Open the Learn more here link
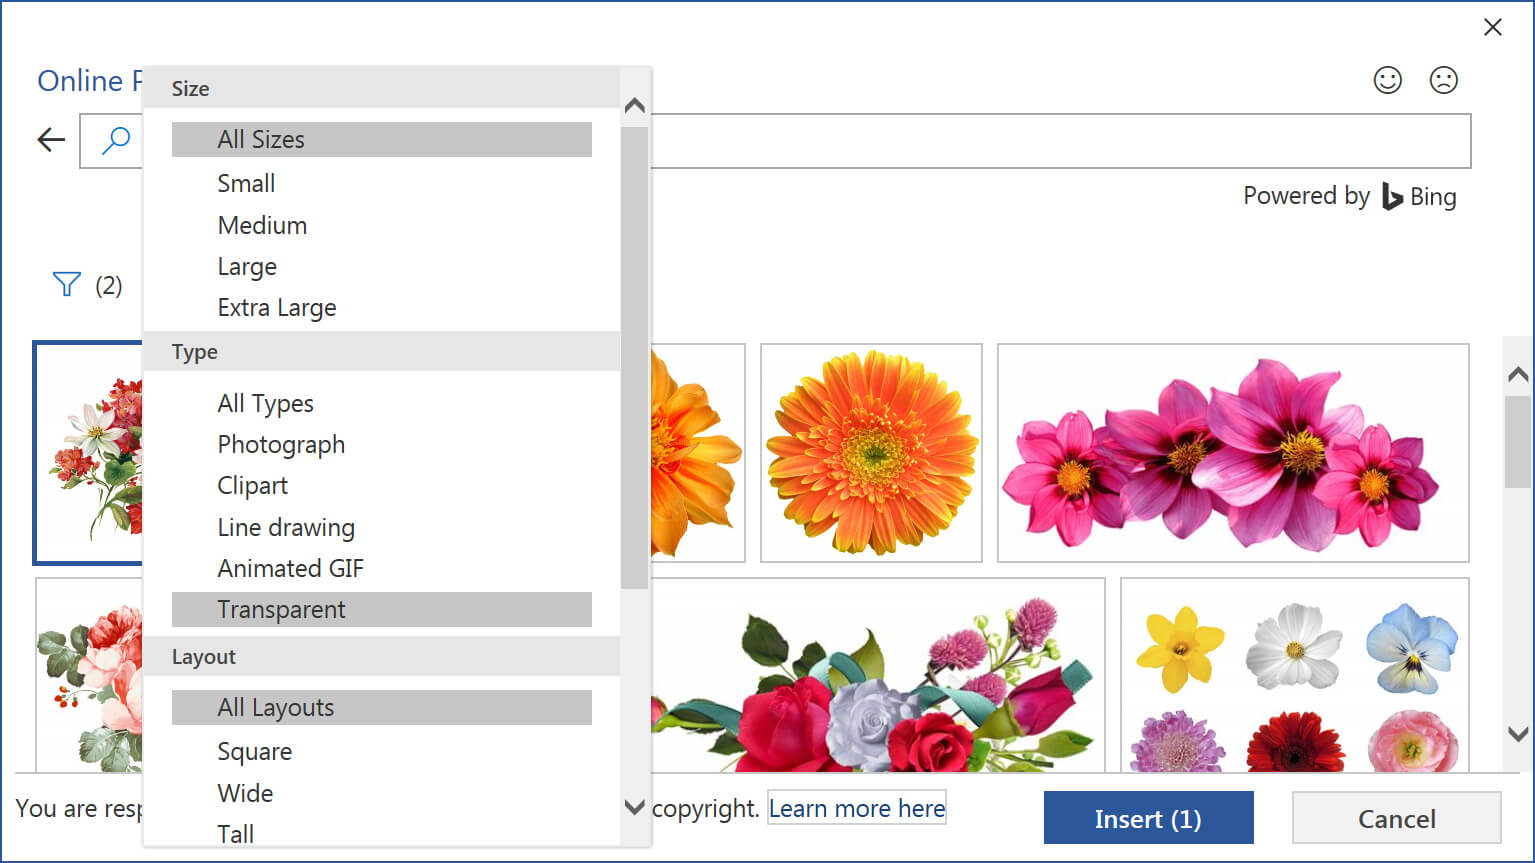Image resolution: width=1535 pixels, height=863 pixels. 856,809
